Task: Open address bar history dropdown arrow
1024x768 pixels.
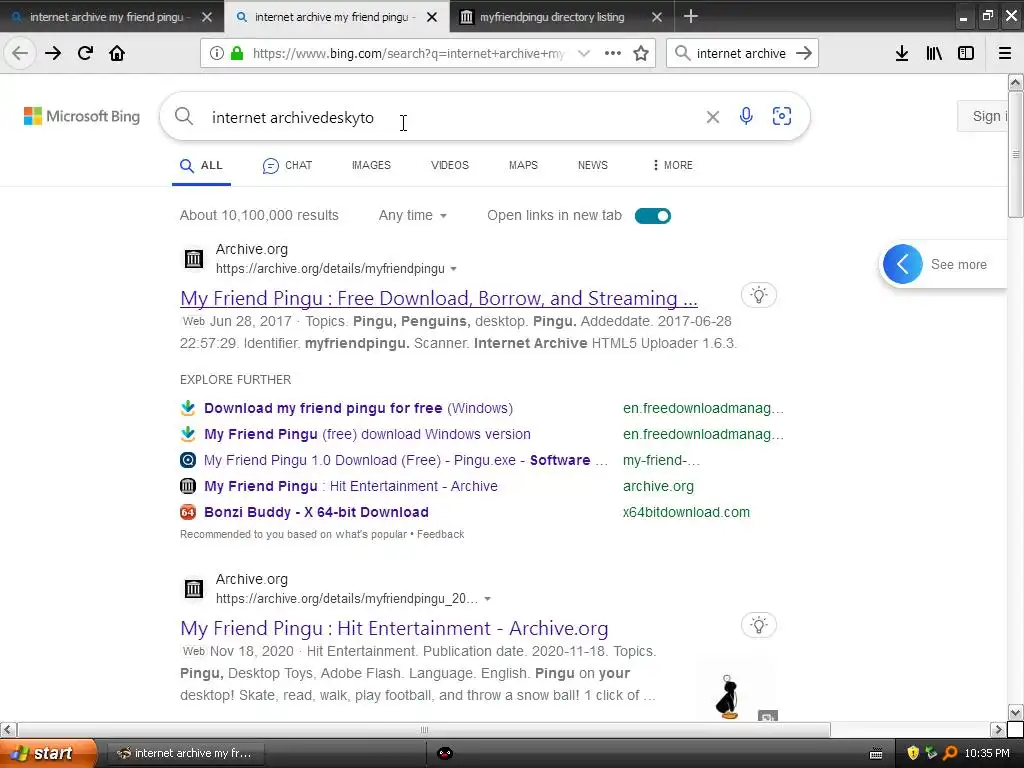Action: (584, 54)
